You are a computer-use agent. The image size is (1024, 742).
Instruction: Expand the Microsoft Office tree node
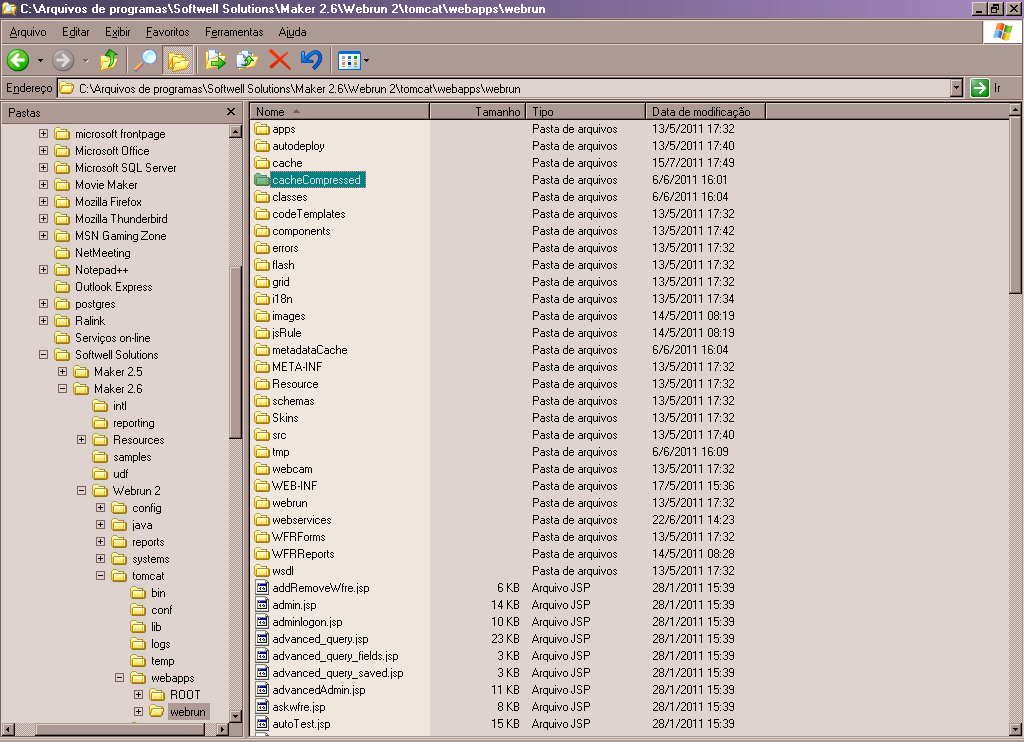pyautogui.click(x=43, y=150)
